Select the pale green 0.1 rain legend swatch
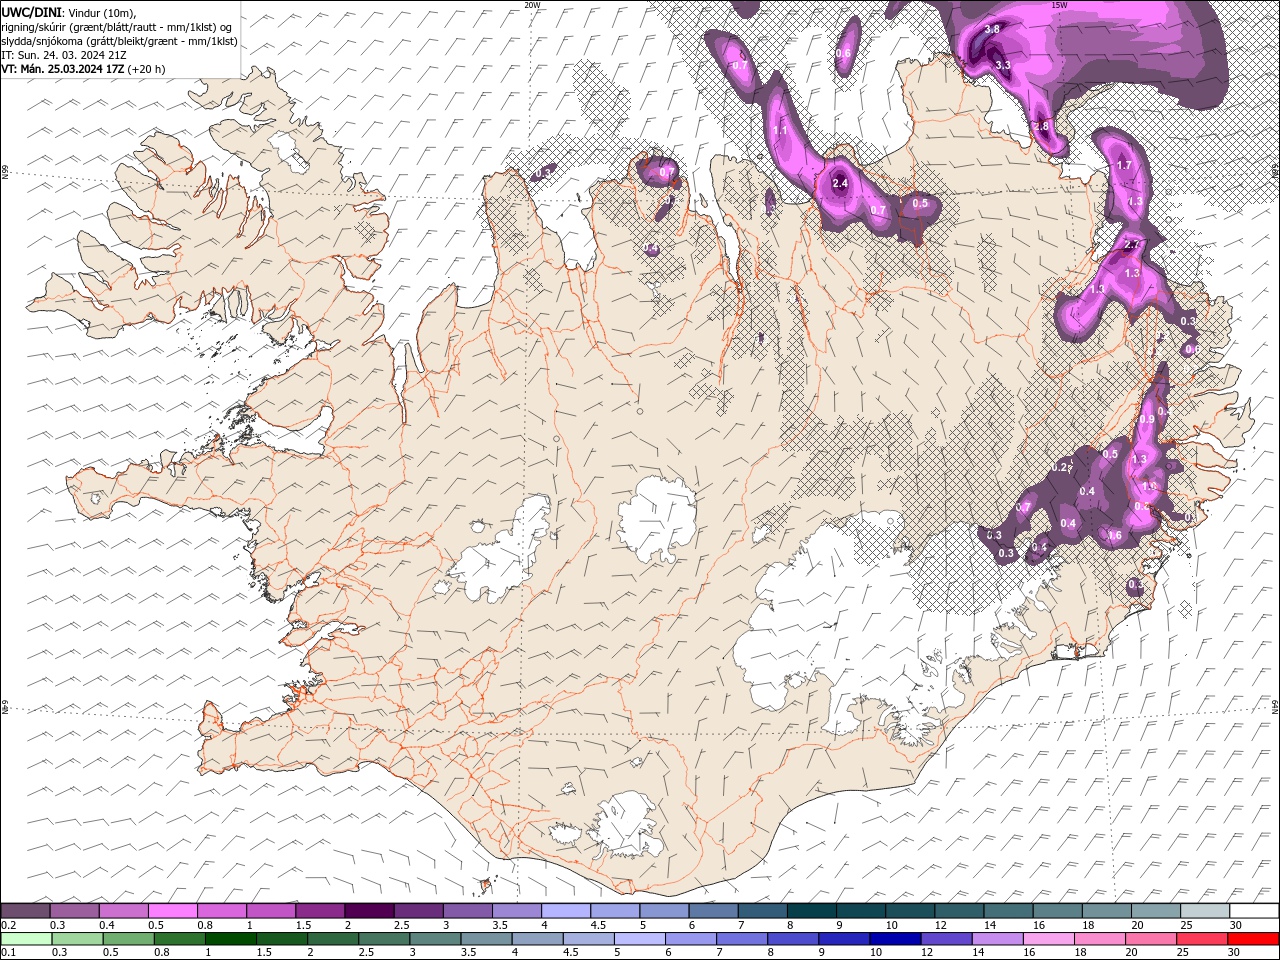The width and height of the screenshot is (1280, 960). (x=26, y=939)
